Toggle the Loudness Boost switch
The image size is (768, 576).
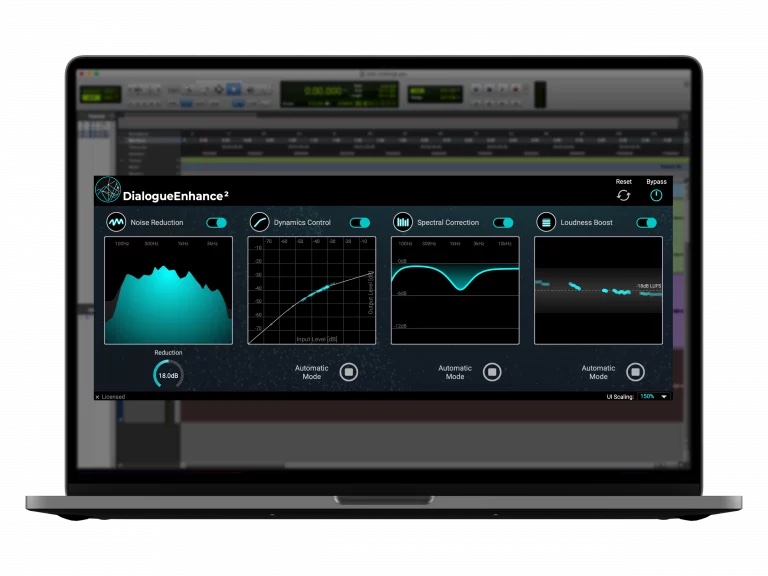[647, 223]
